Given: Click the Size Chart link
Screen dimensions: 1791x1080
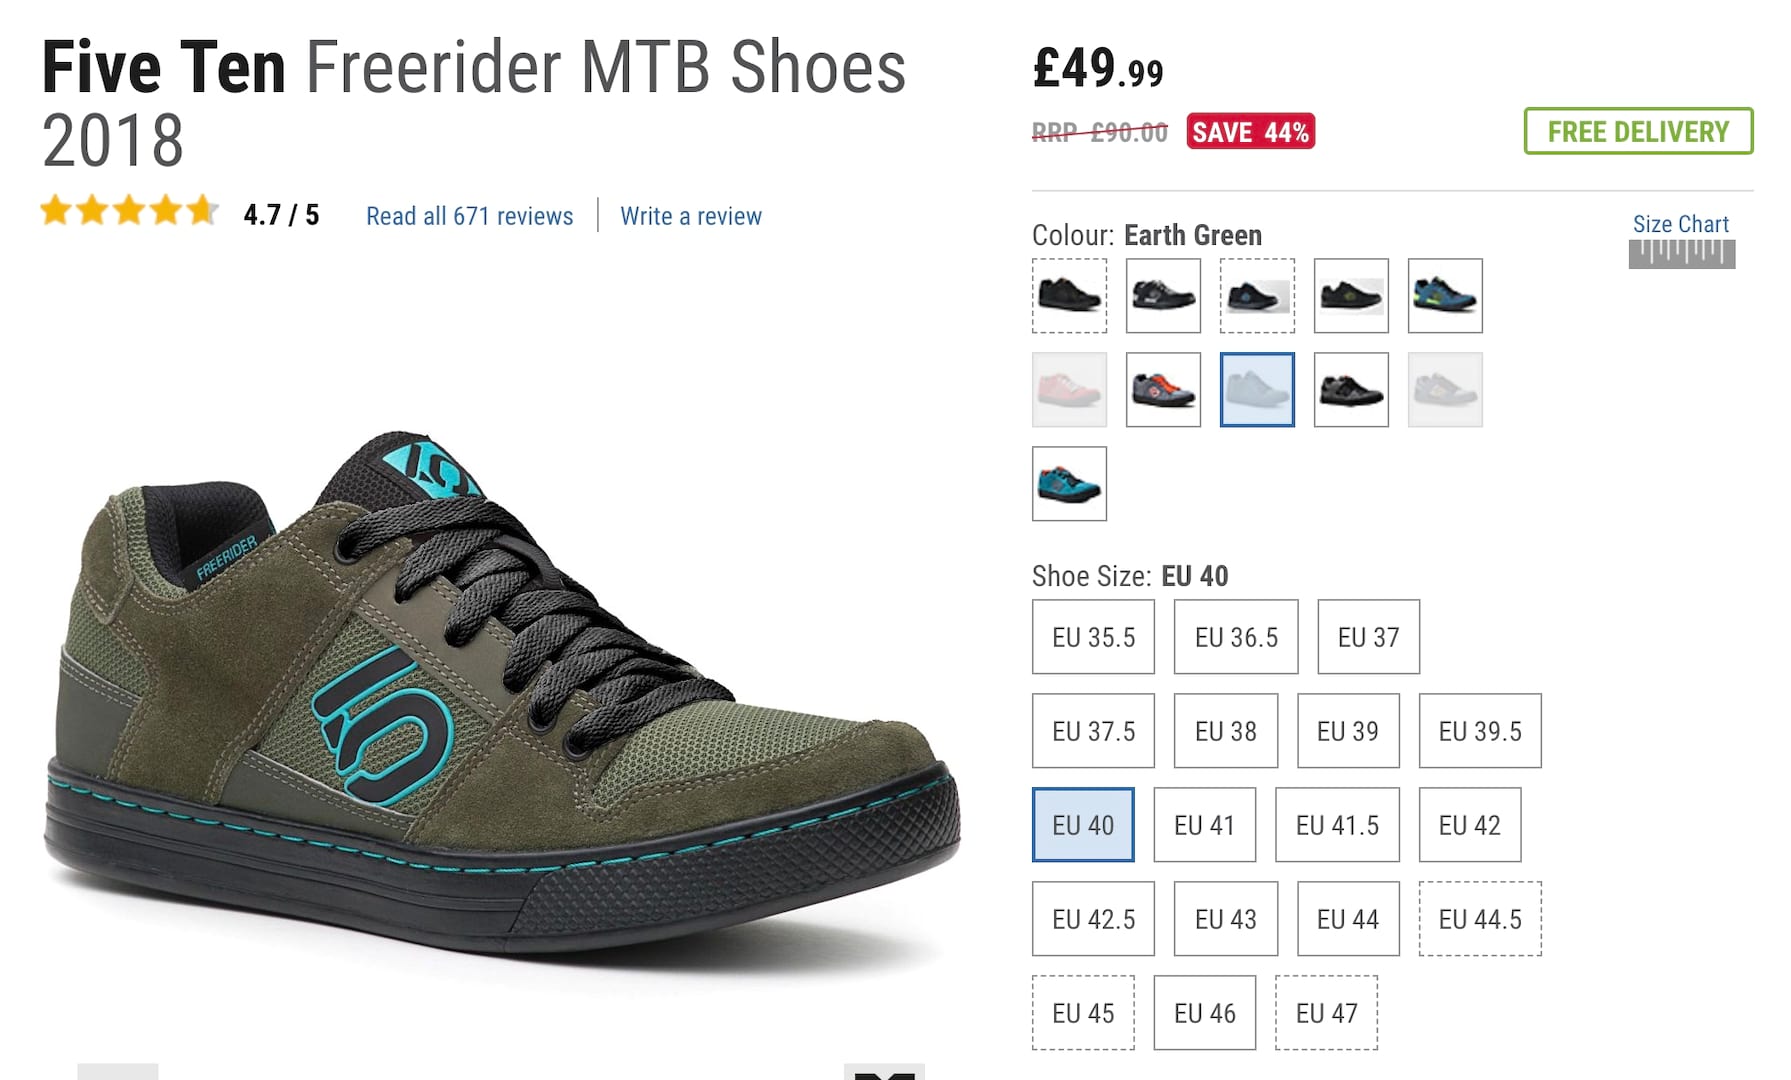Looking at the screenshot, I should click(x=1681, y=224).
